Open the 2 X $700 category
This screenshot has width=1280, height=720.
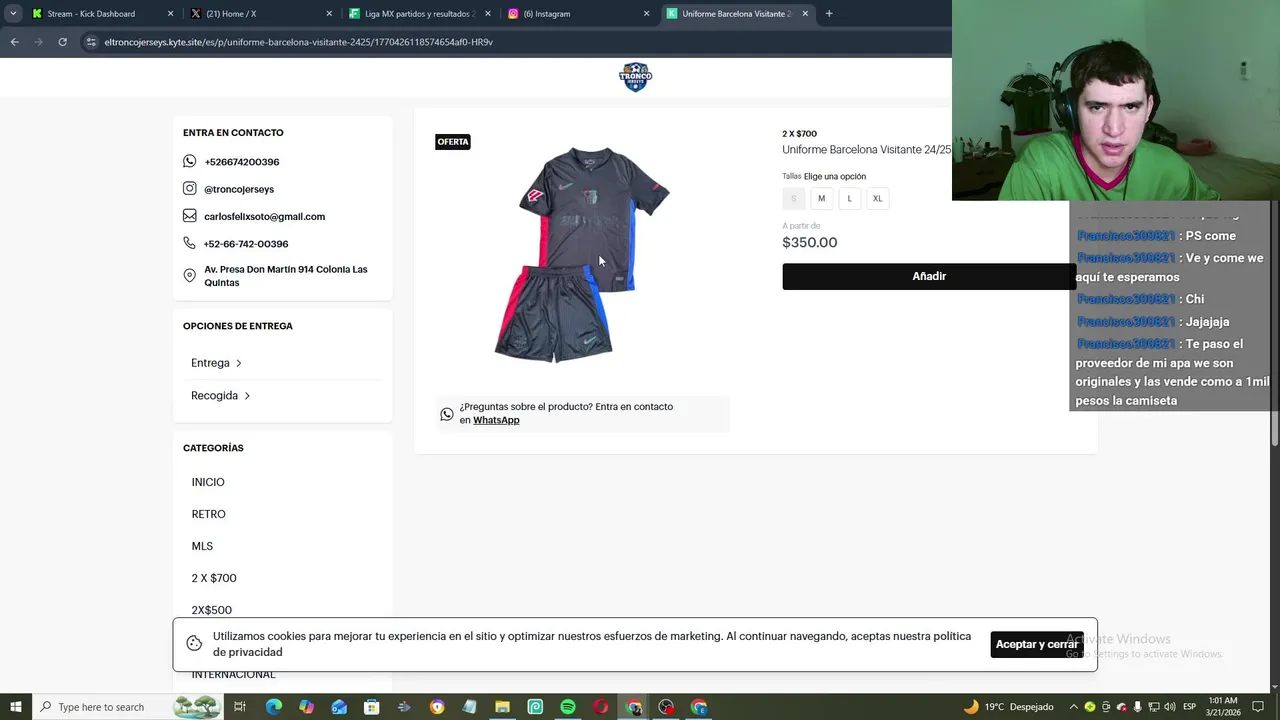[214, 578]
